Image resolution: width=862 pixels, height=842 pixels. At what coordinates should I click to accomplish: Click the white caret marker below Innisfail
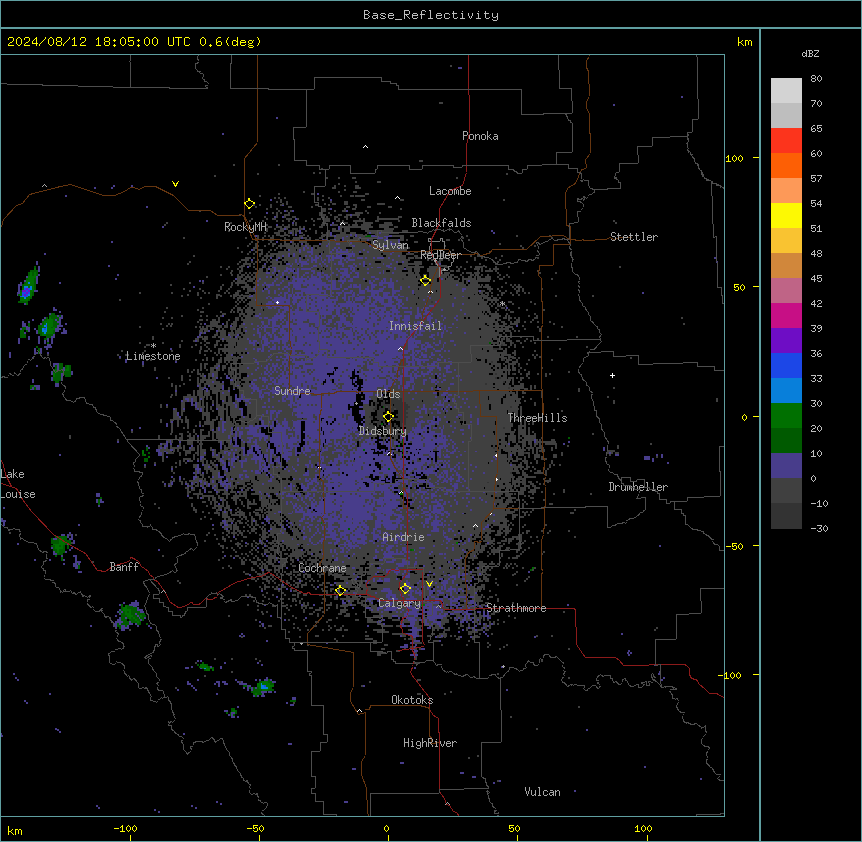400,348
